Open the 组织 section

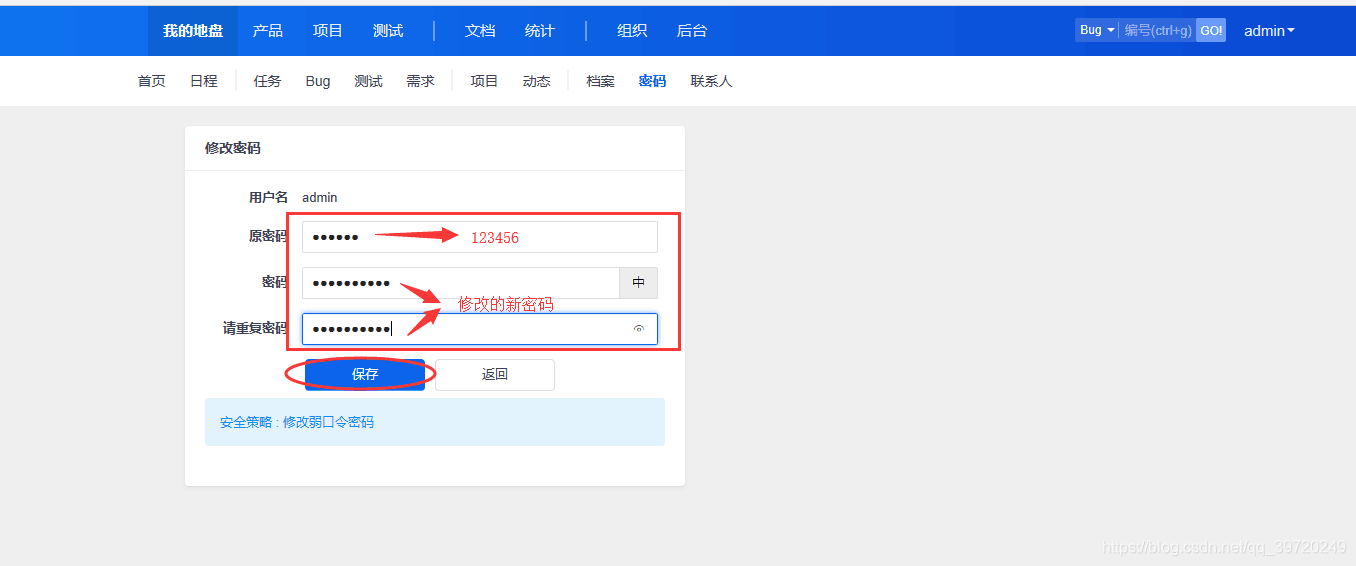[632, 31]
